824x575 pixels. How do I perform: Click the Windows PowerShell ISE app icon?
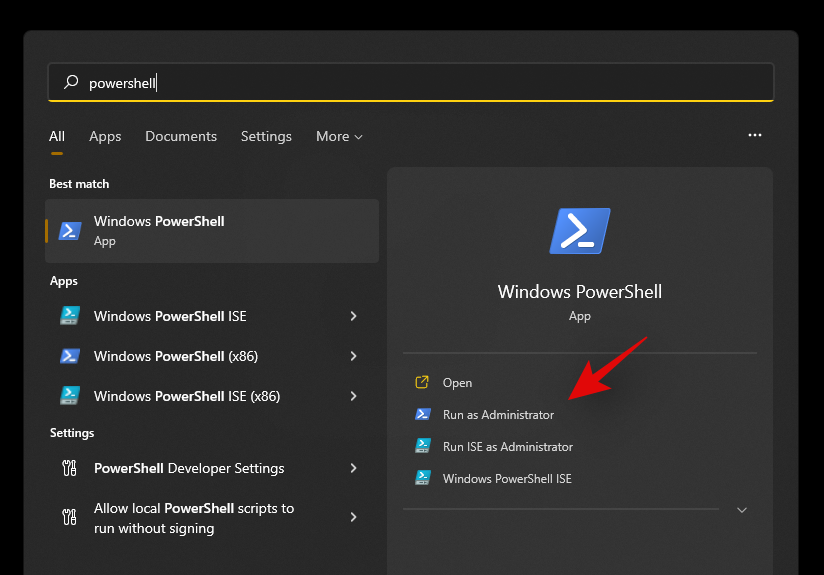tap(69, 316)
